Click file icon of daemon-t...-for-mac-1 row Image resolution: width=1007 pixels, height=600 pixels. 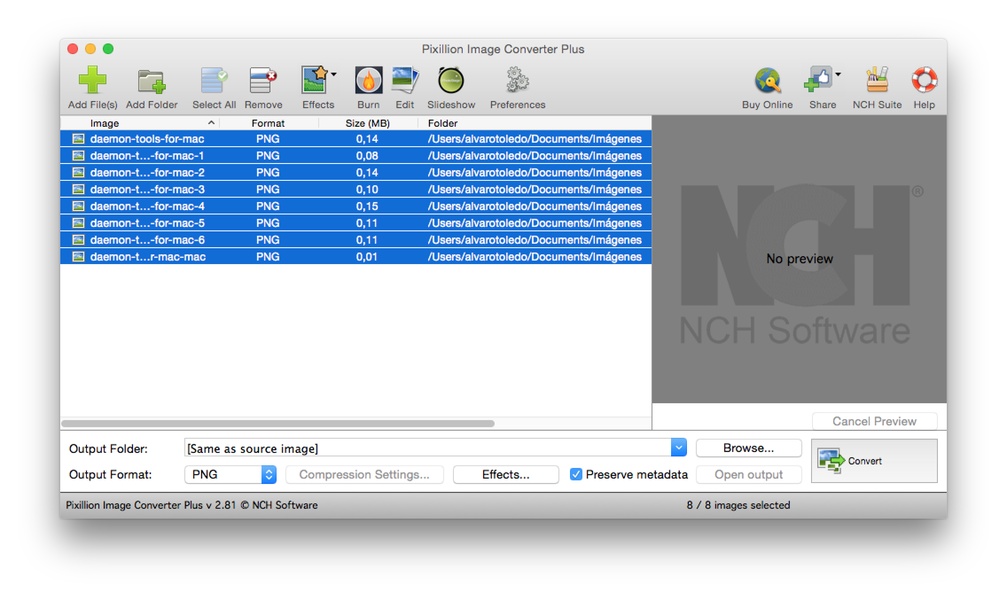click(x=78, y=155)
